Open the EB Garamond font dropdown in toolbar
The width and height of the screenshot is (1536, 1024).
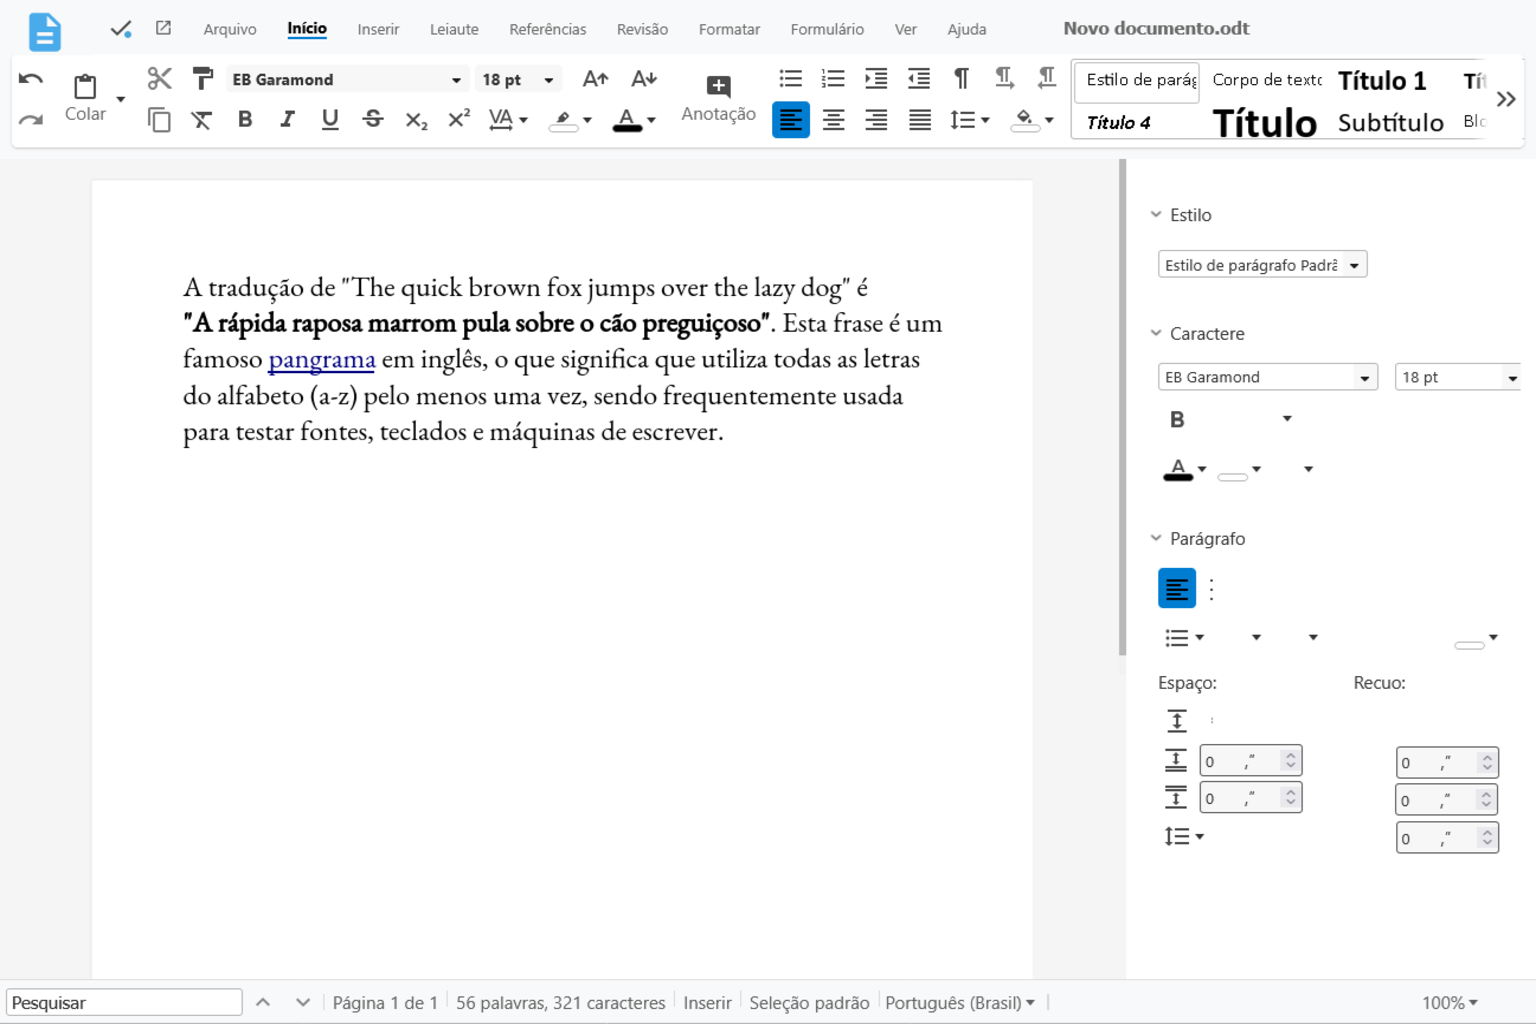[456, 80]
